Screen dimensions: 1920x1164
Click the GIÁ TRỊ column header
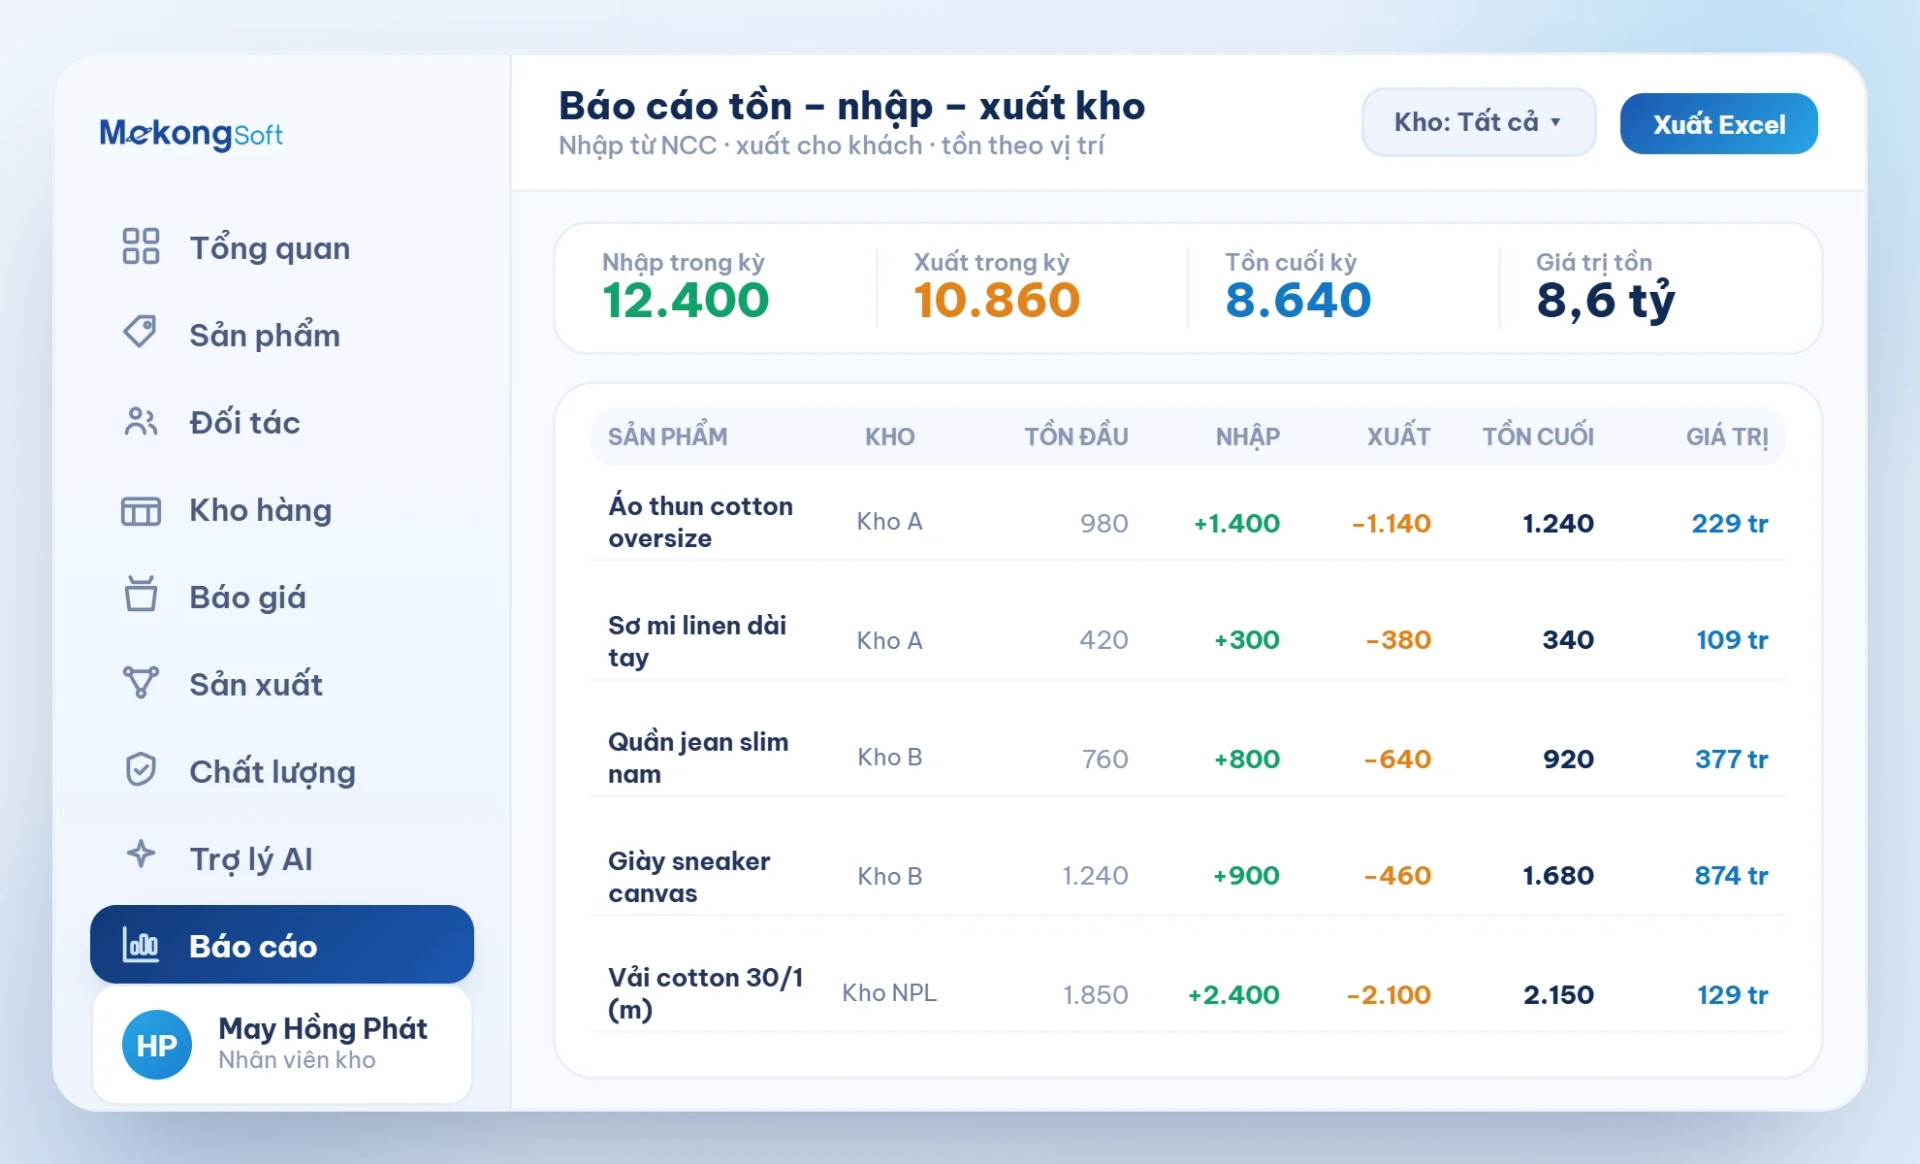pyautogui.click(x=1726, y=437)
